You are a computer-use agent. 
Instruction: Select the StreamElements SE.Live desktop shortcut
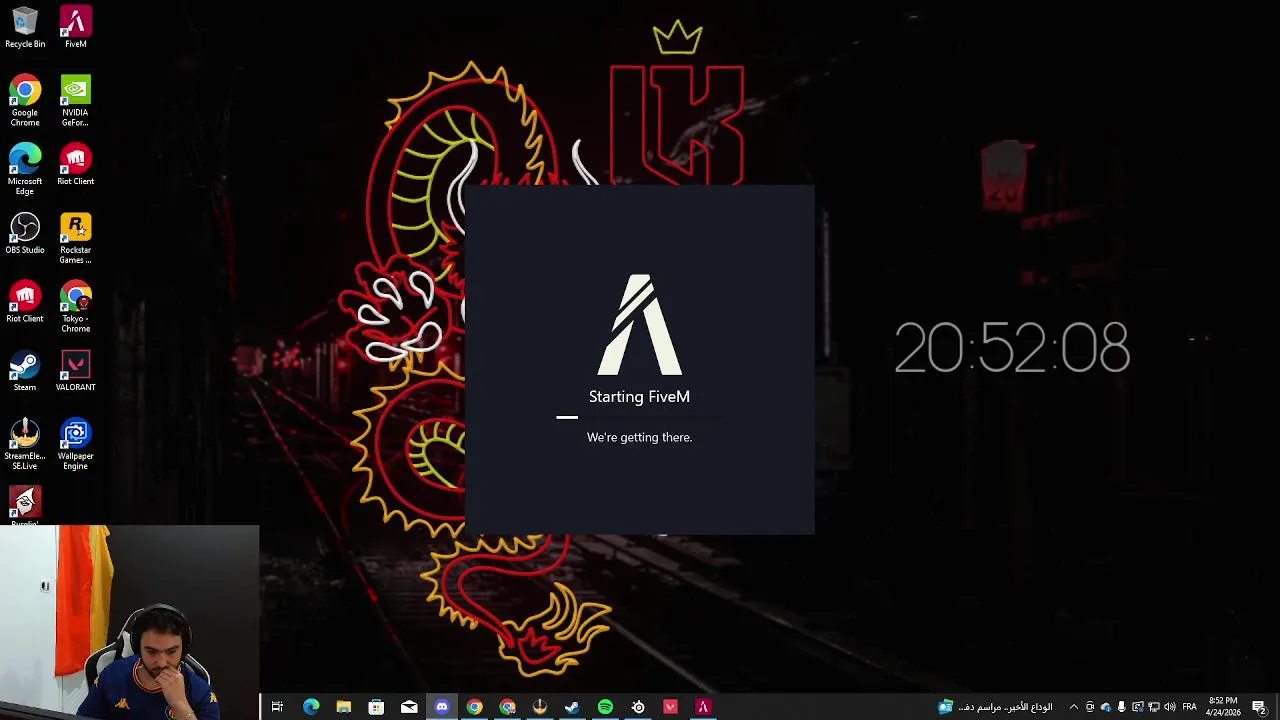point(25,444)
